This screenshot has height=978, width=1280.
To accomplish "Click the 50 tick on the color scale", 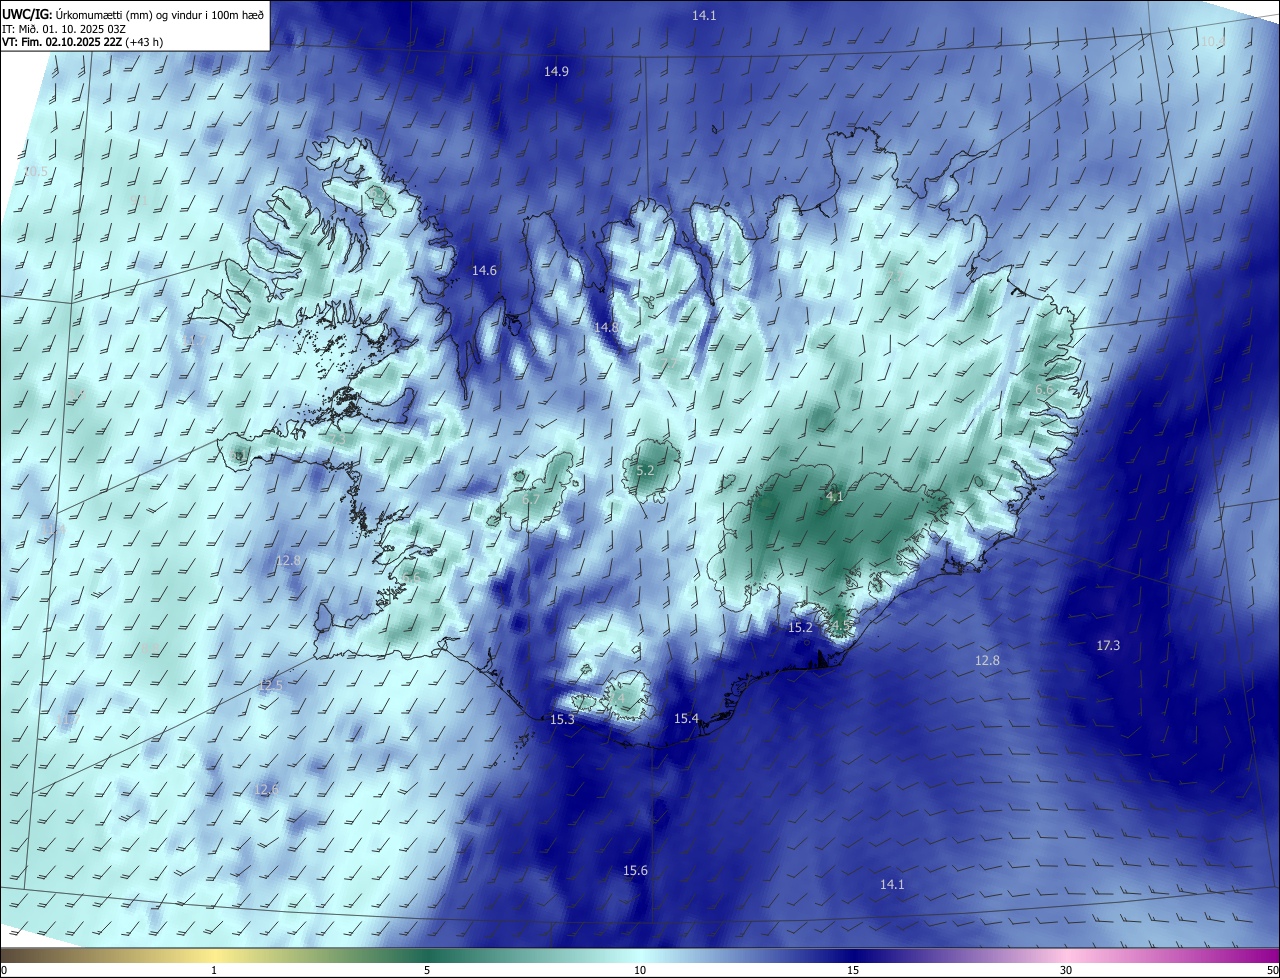I will [x=1272, y=970].
